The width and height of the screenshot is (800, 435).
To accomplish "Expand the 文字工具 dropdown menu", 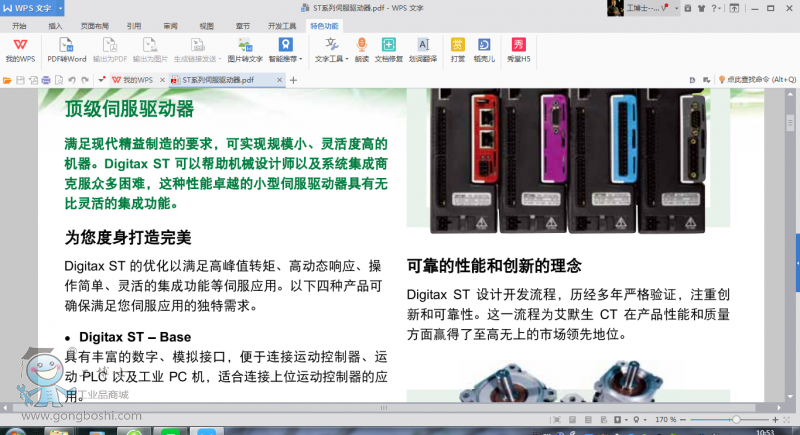I will click(330, 59).
